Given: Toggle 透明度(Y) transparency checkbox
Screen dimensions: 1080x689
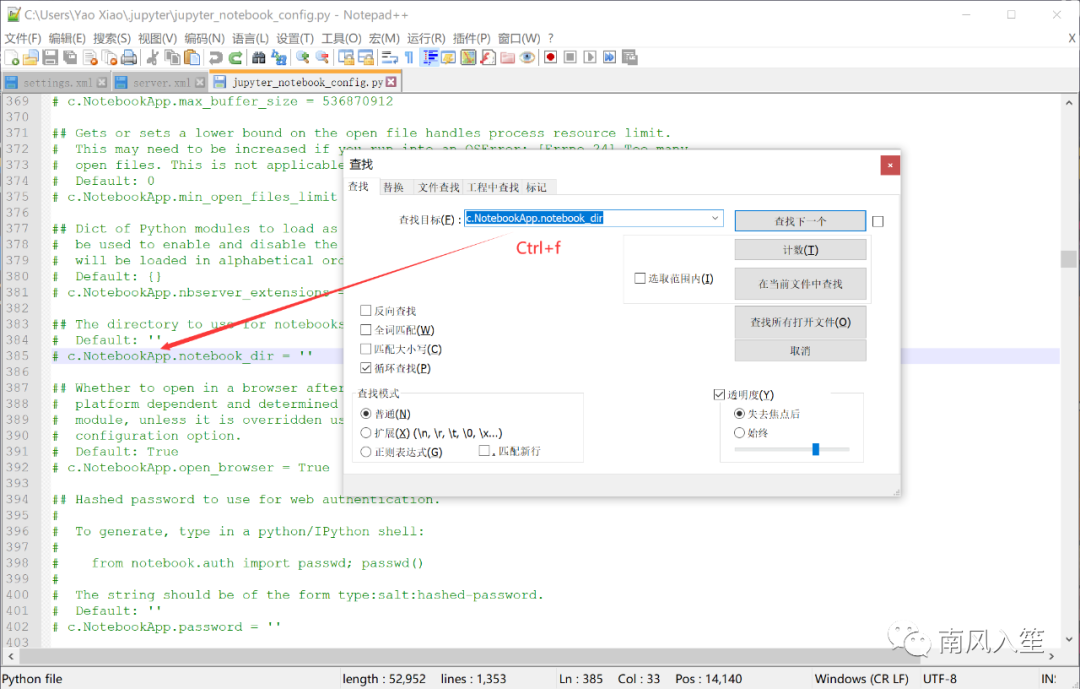Looking at the screenshot, I should click(719, 395).
